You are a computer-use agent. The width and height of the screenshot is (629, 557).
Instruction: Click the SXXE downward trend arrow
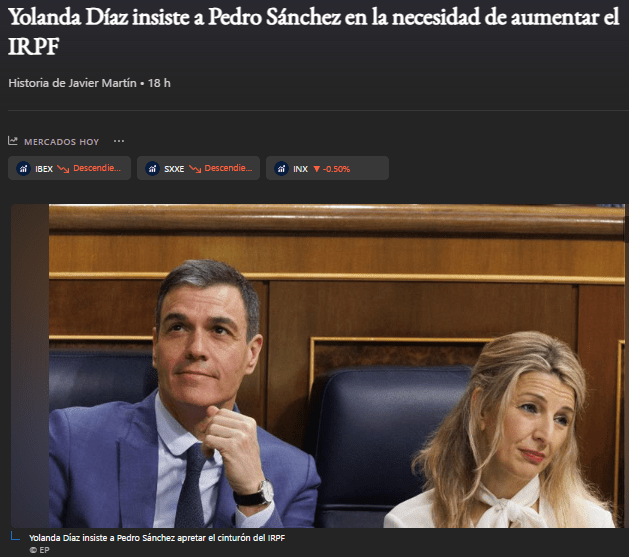[x=195, y=169]
